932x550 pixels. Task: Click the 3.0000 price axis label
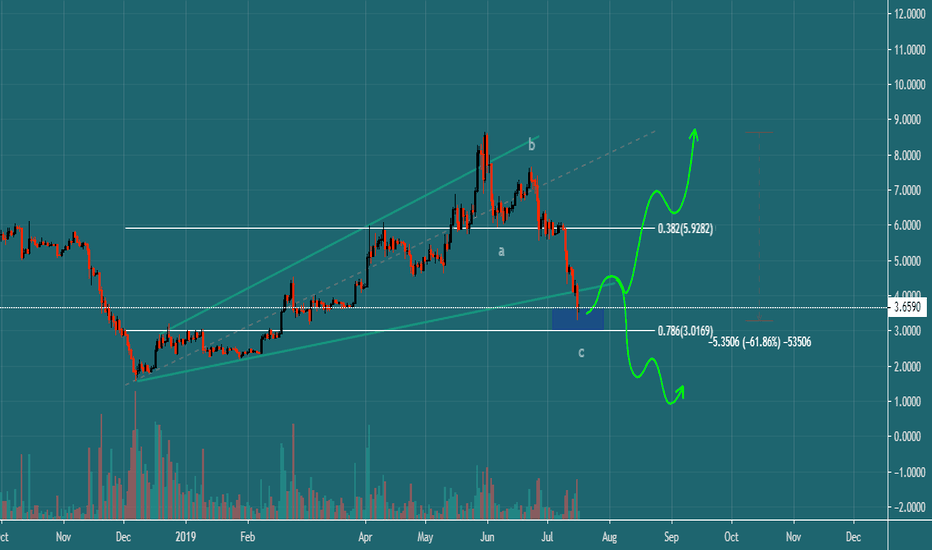909,331
